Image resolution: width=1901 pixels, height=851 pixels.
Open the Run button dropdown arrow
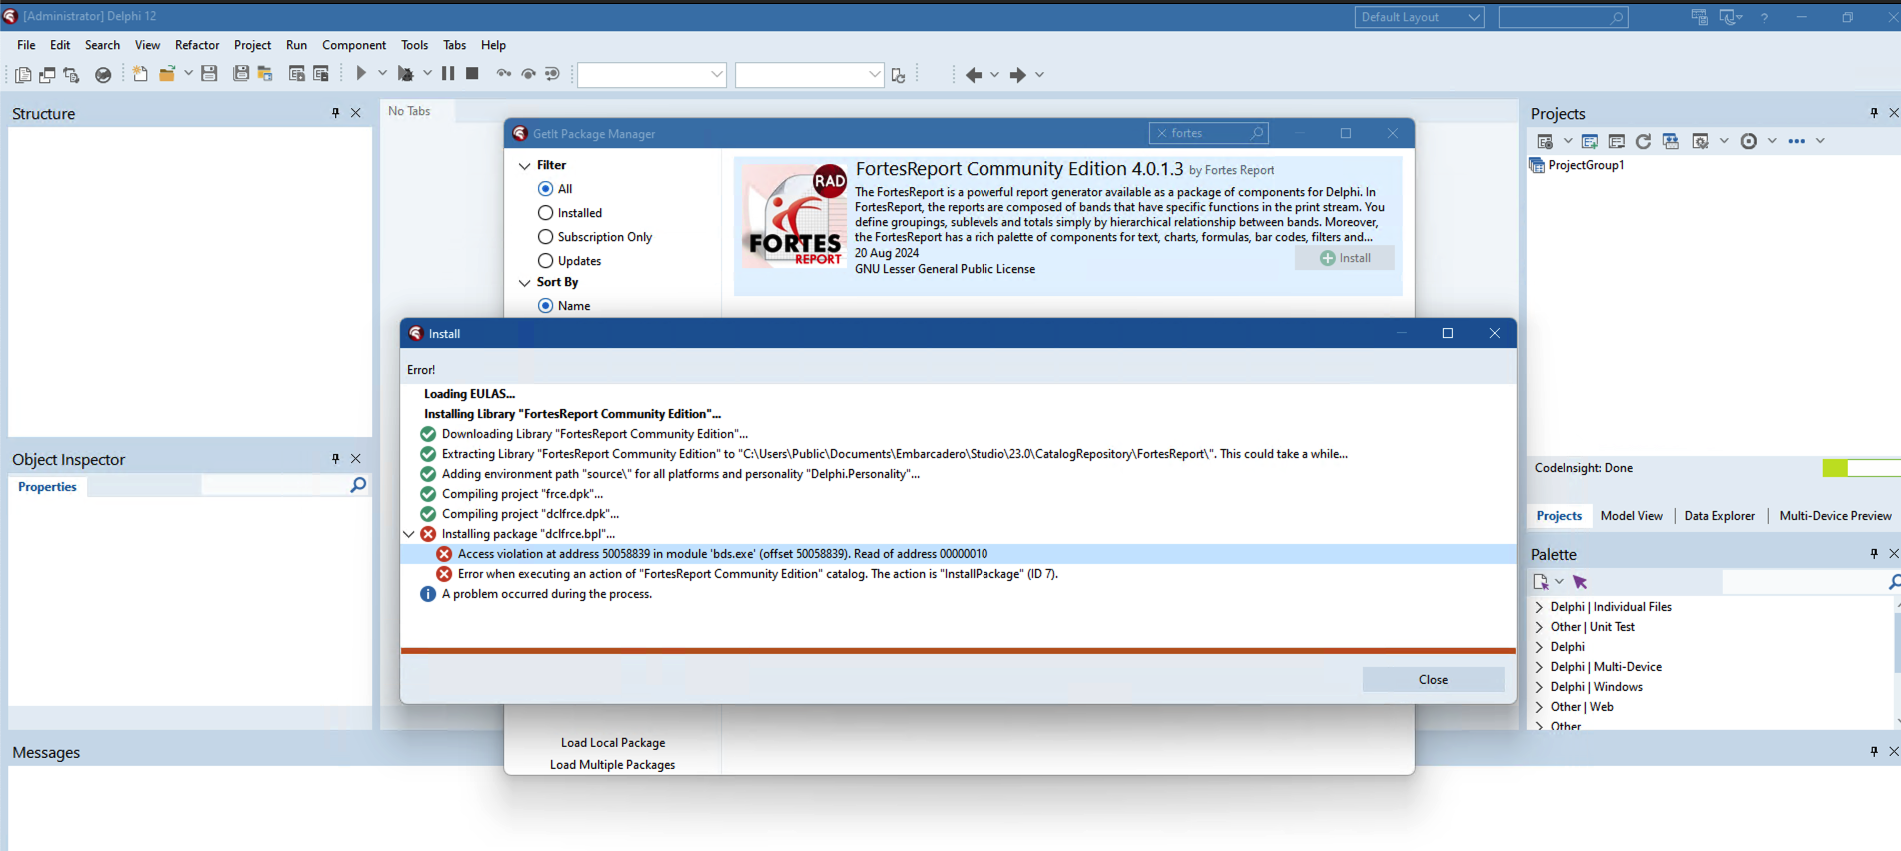[x=382, y=73]
